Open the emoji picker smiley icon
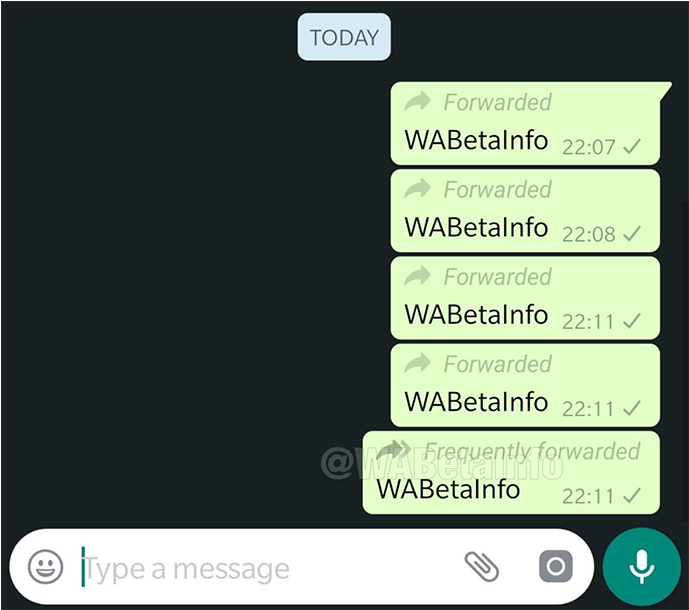 pyautogui.click(x=45, y=566)
